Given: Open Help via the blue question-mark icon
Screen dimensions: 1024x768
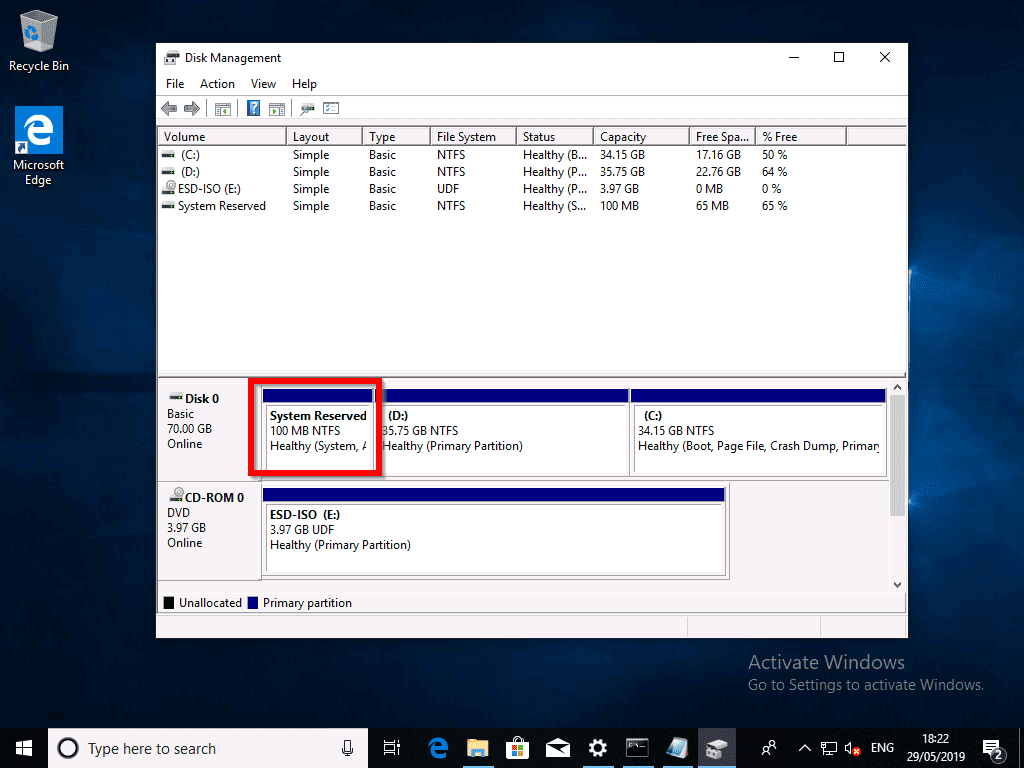Looking at the screenshot, I should pyautogui.click(x=253, y=108).
